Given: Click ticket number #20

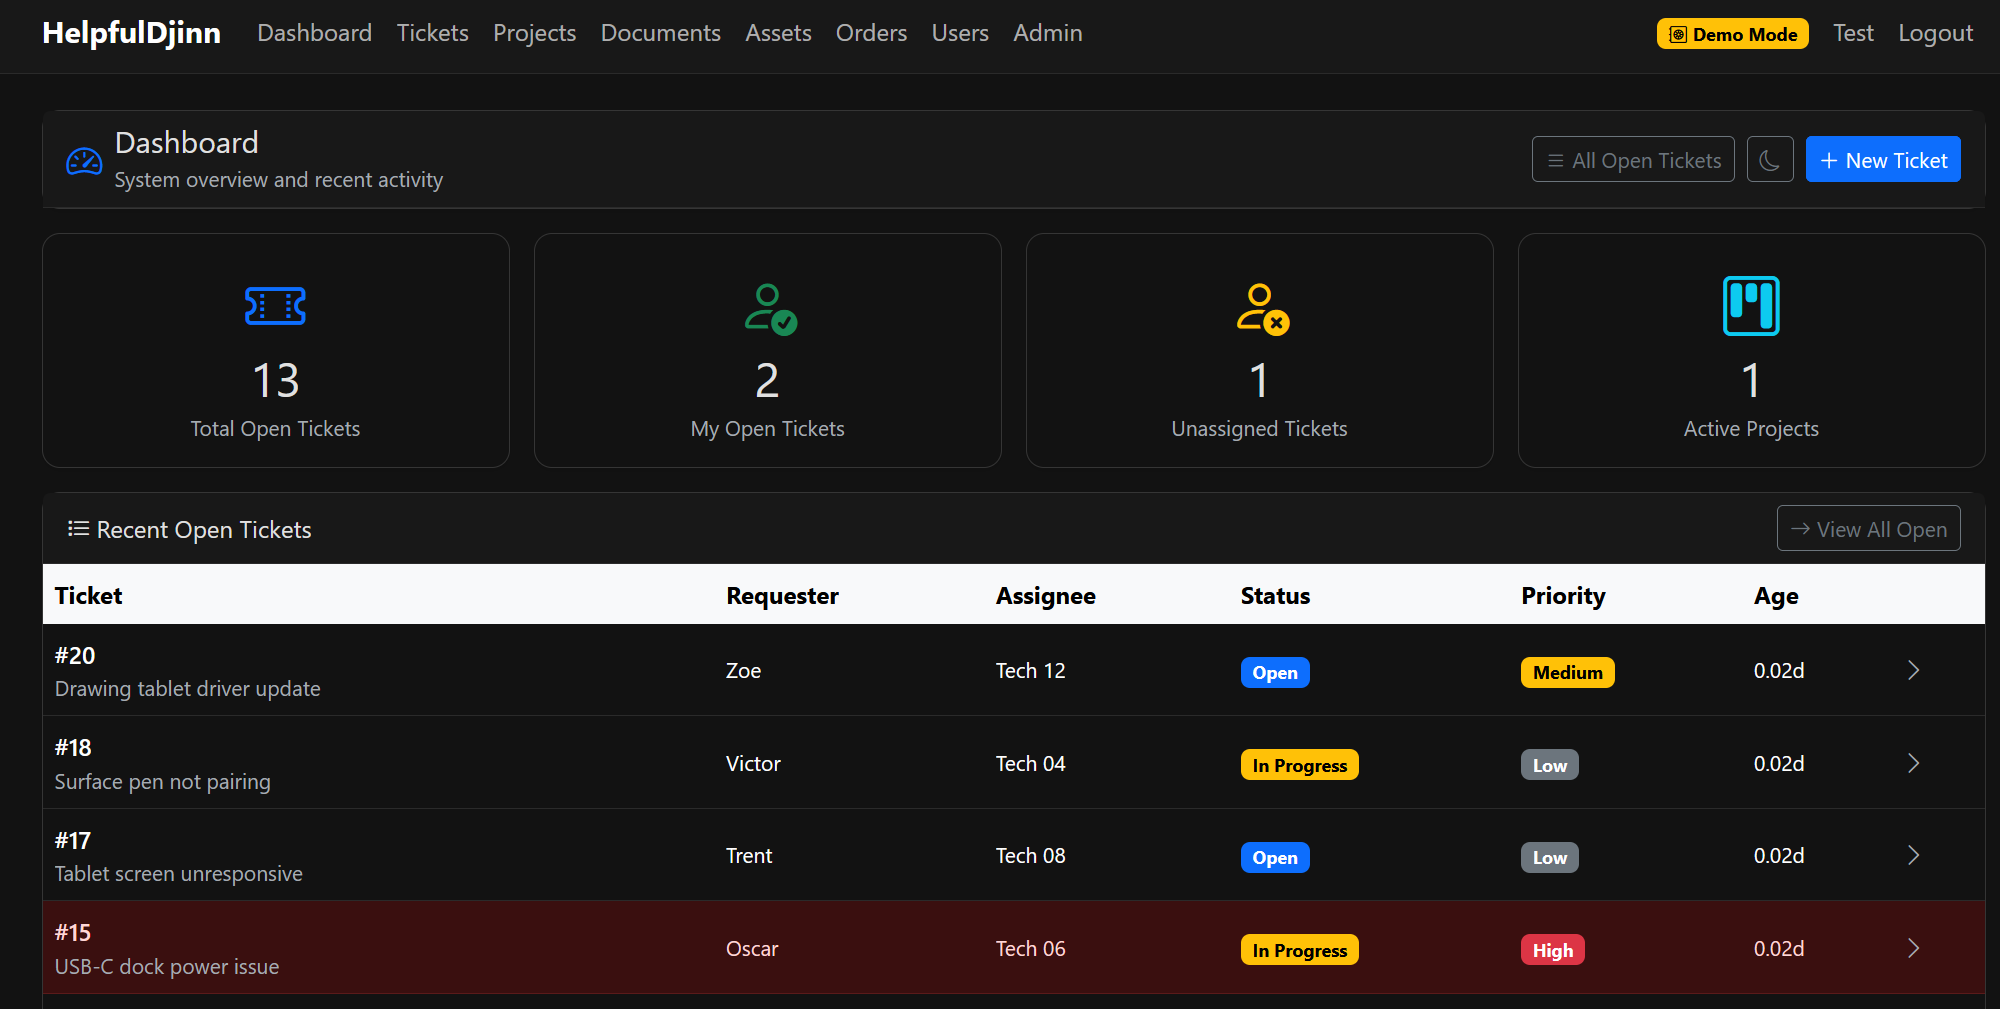Looking at the screenshot, I should 75,656.
